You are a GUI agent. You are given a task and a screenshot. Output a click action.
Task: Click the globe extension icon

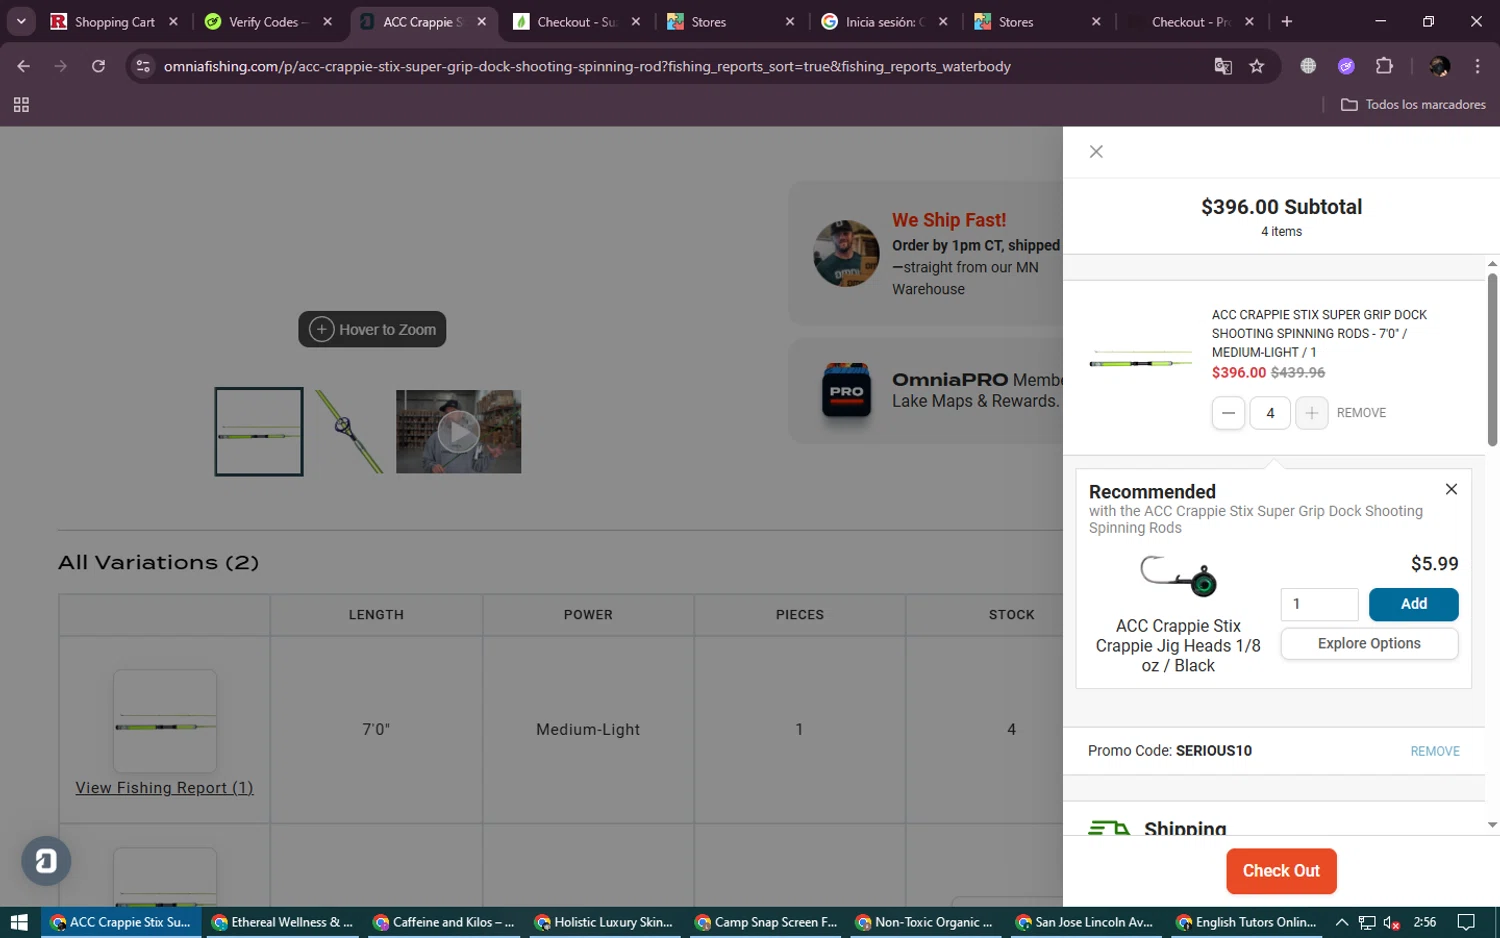[x=1308, y=66]
